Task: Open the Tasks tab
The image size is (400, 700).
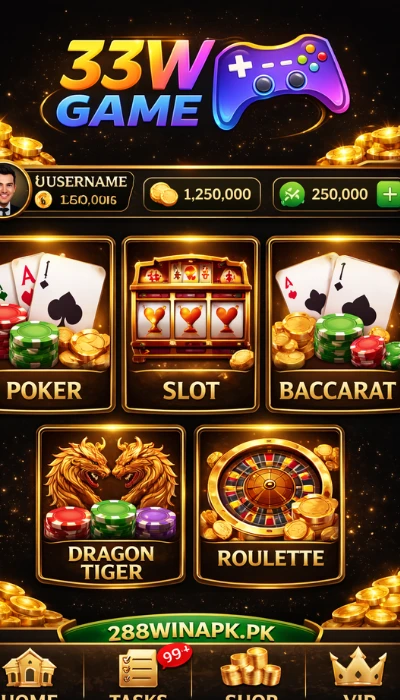Action: (x=138, y=674)
